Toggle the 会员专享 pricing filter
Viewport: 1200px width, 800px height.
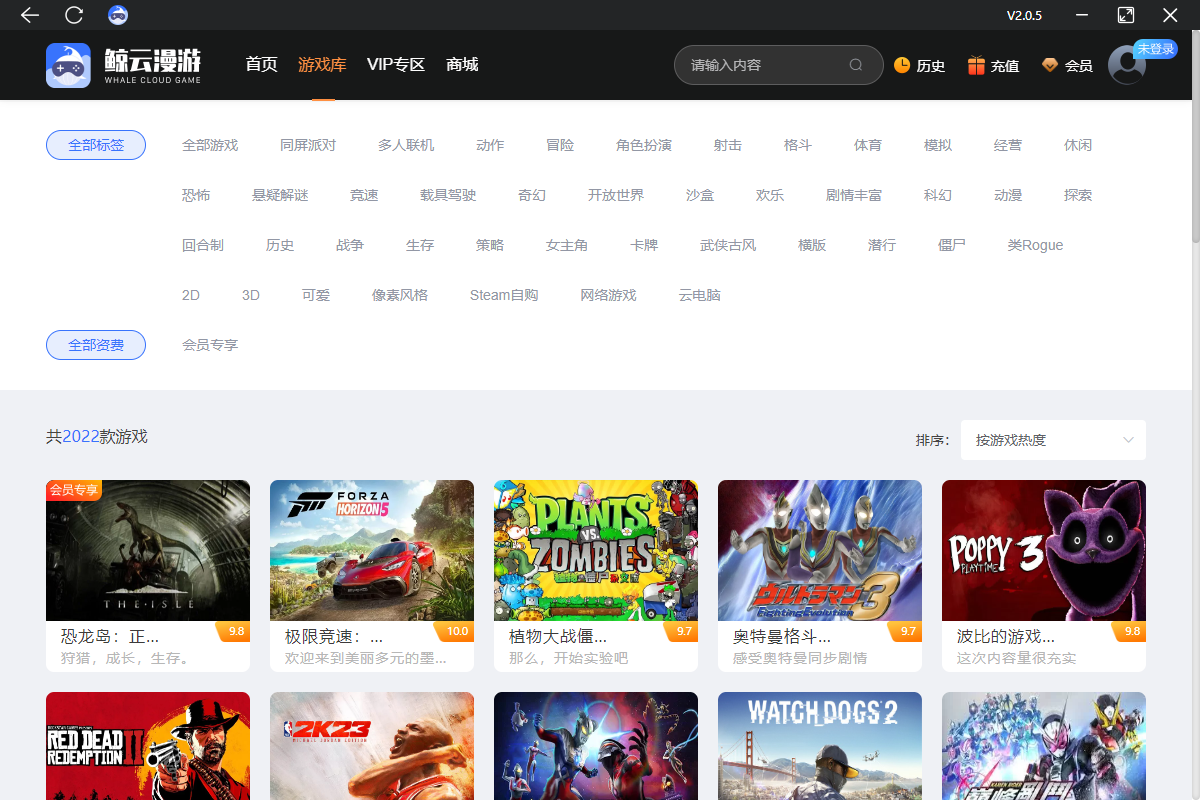click(210, 345)
